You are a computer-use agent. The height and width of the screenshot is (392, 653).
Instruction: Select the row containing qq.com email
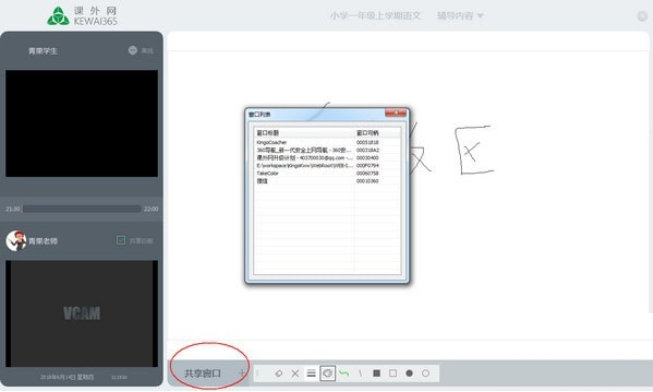coord(327,158)
